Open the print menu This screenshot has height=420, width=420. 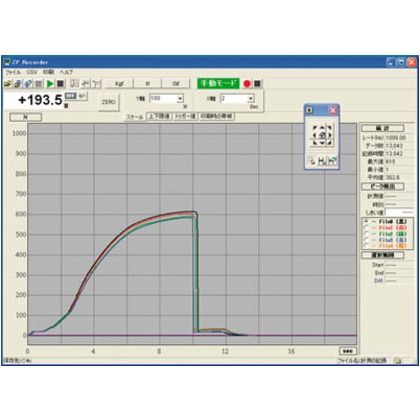coord(48,72)
